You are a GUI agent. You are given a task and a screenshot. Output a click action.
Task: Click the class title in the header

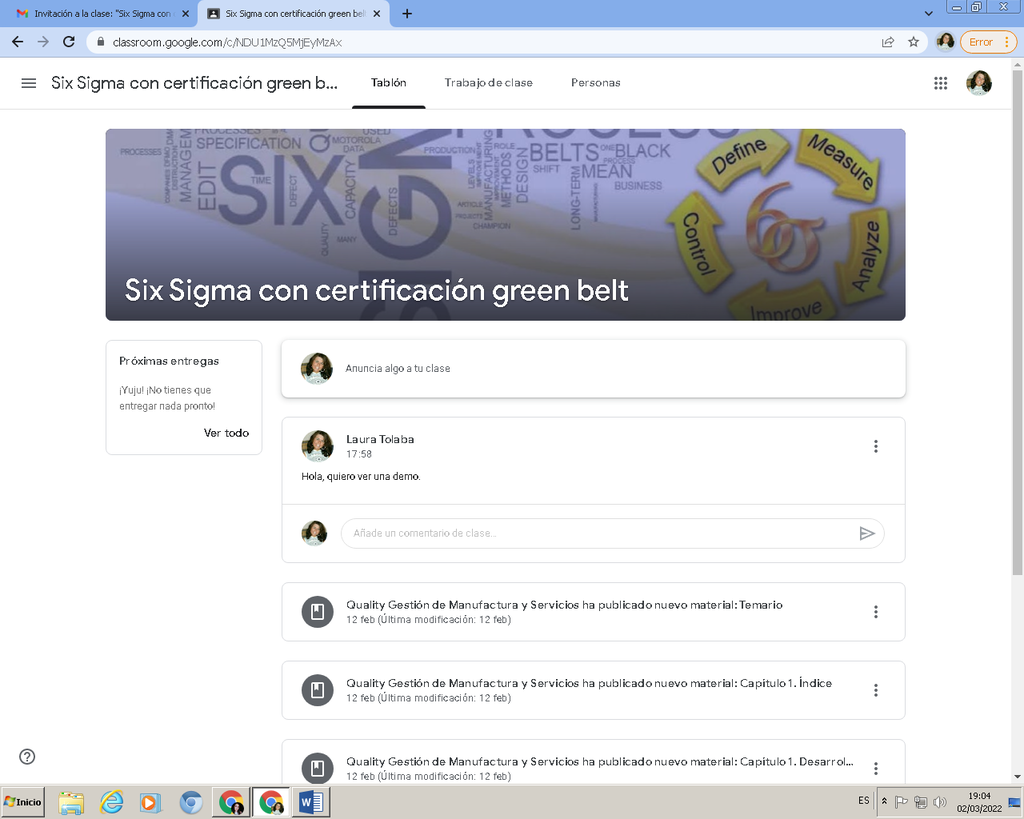(195, 83)
